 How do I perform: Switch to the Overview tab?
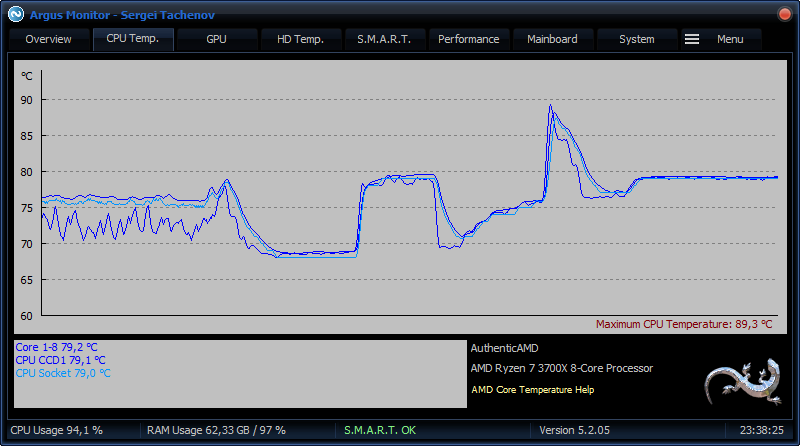(x=48, y=39)
